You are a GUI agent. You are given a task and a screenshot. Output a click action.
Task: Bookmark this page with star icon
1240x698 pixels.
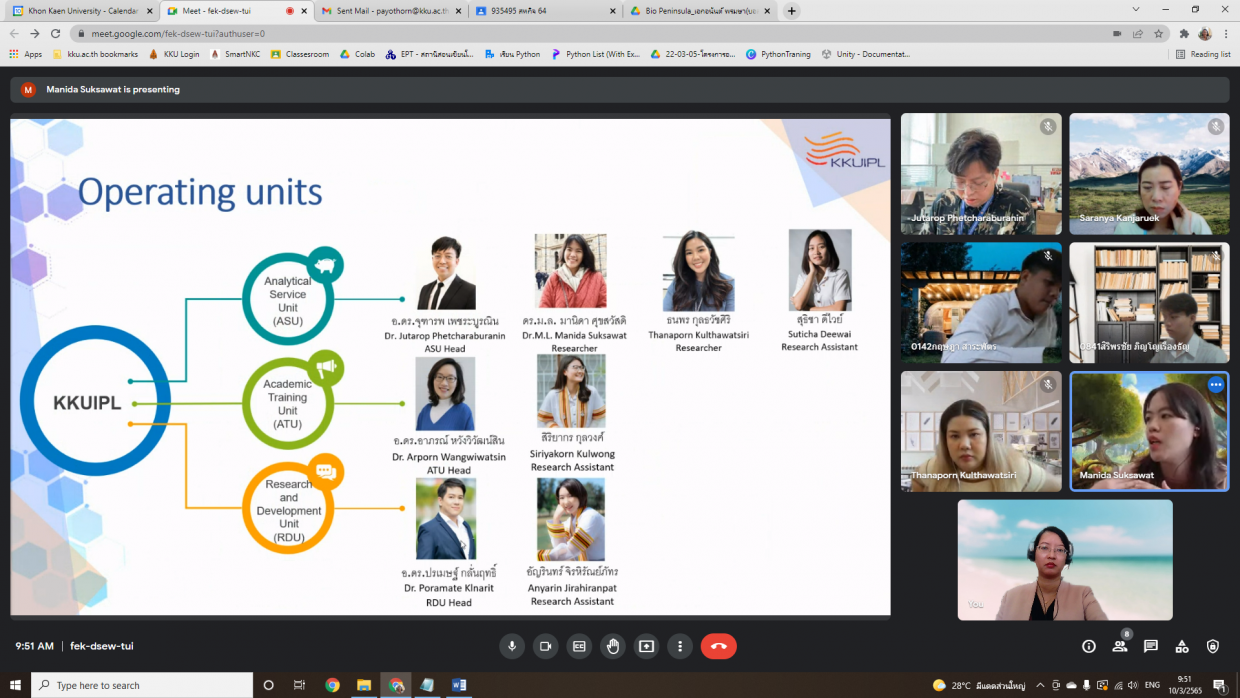click(x=1159, y=33)
